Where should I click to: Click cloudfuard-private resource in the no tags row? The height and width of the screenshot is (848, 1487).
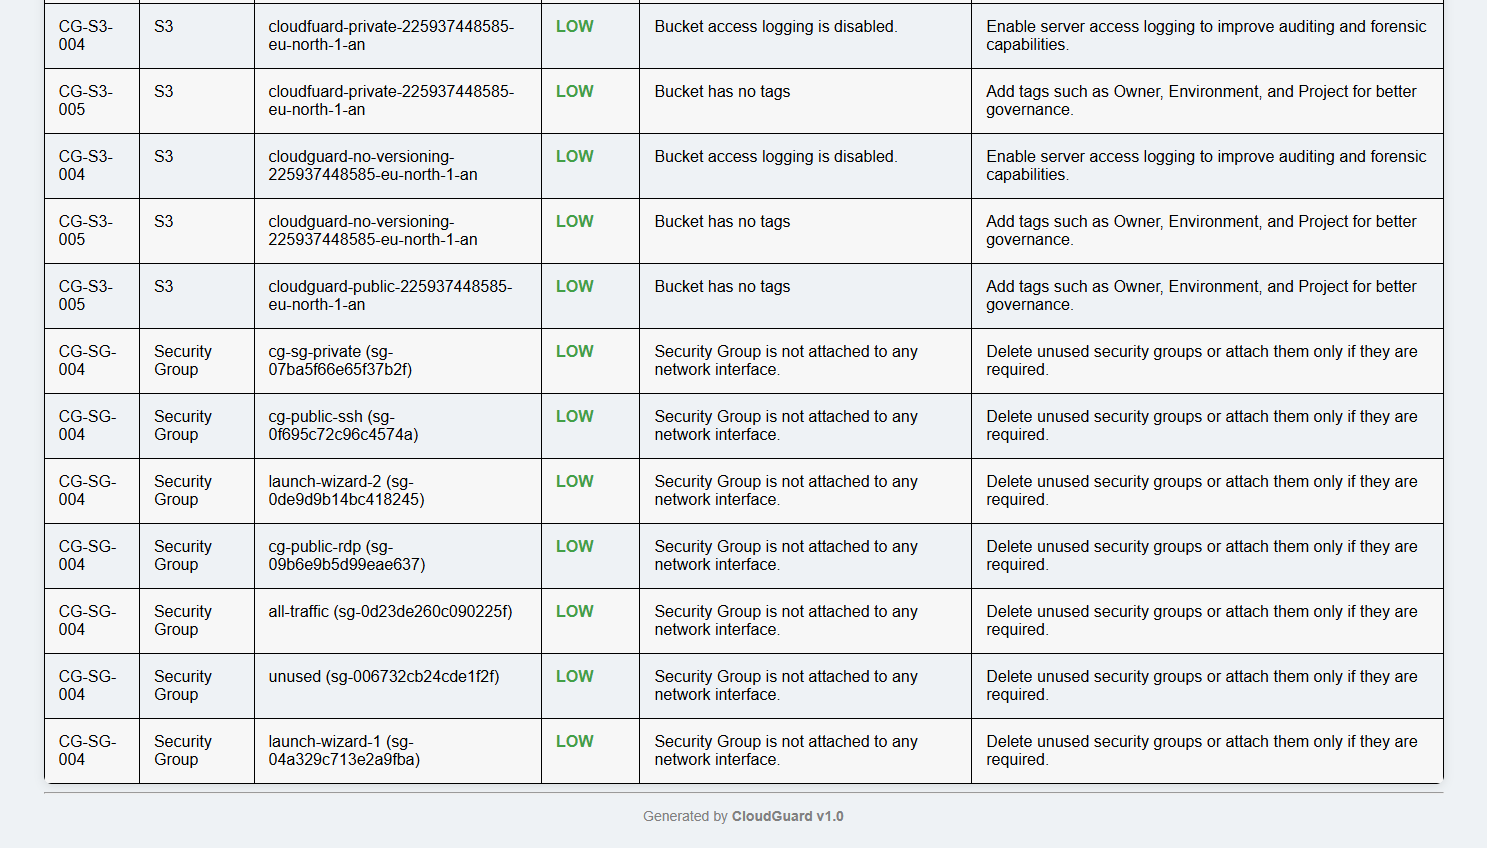[397, 101]
